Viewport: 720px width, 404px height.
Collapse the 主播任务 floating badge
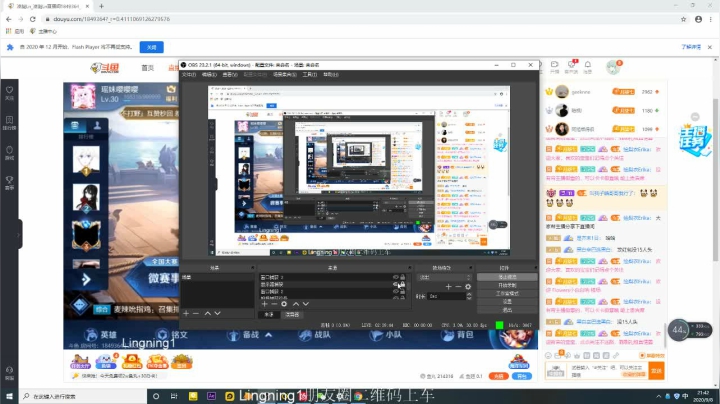(x=695, y=117)
